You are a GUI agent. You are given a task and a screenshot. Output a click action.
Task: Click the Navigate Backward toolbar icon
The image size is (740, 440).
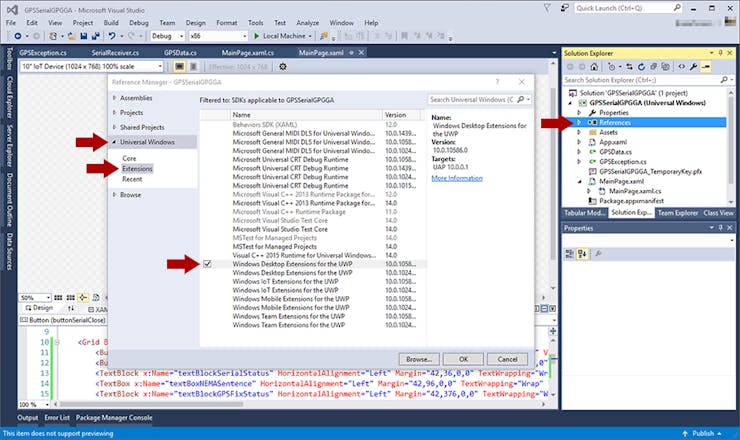(x=17, y=36)
